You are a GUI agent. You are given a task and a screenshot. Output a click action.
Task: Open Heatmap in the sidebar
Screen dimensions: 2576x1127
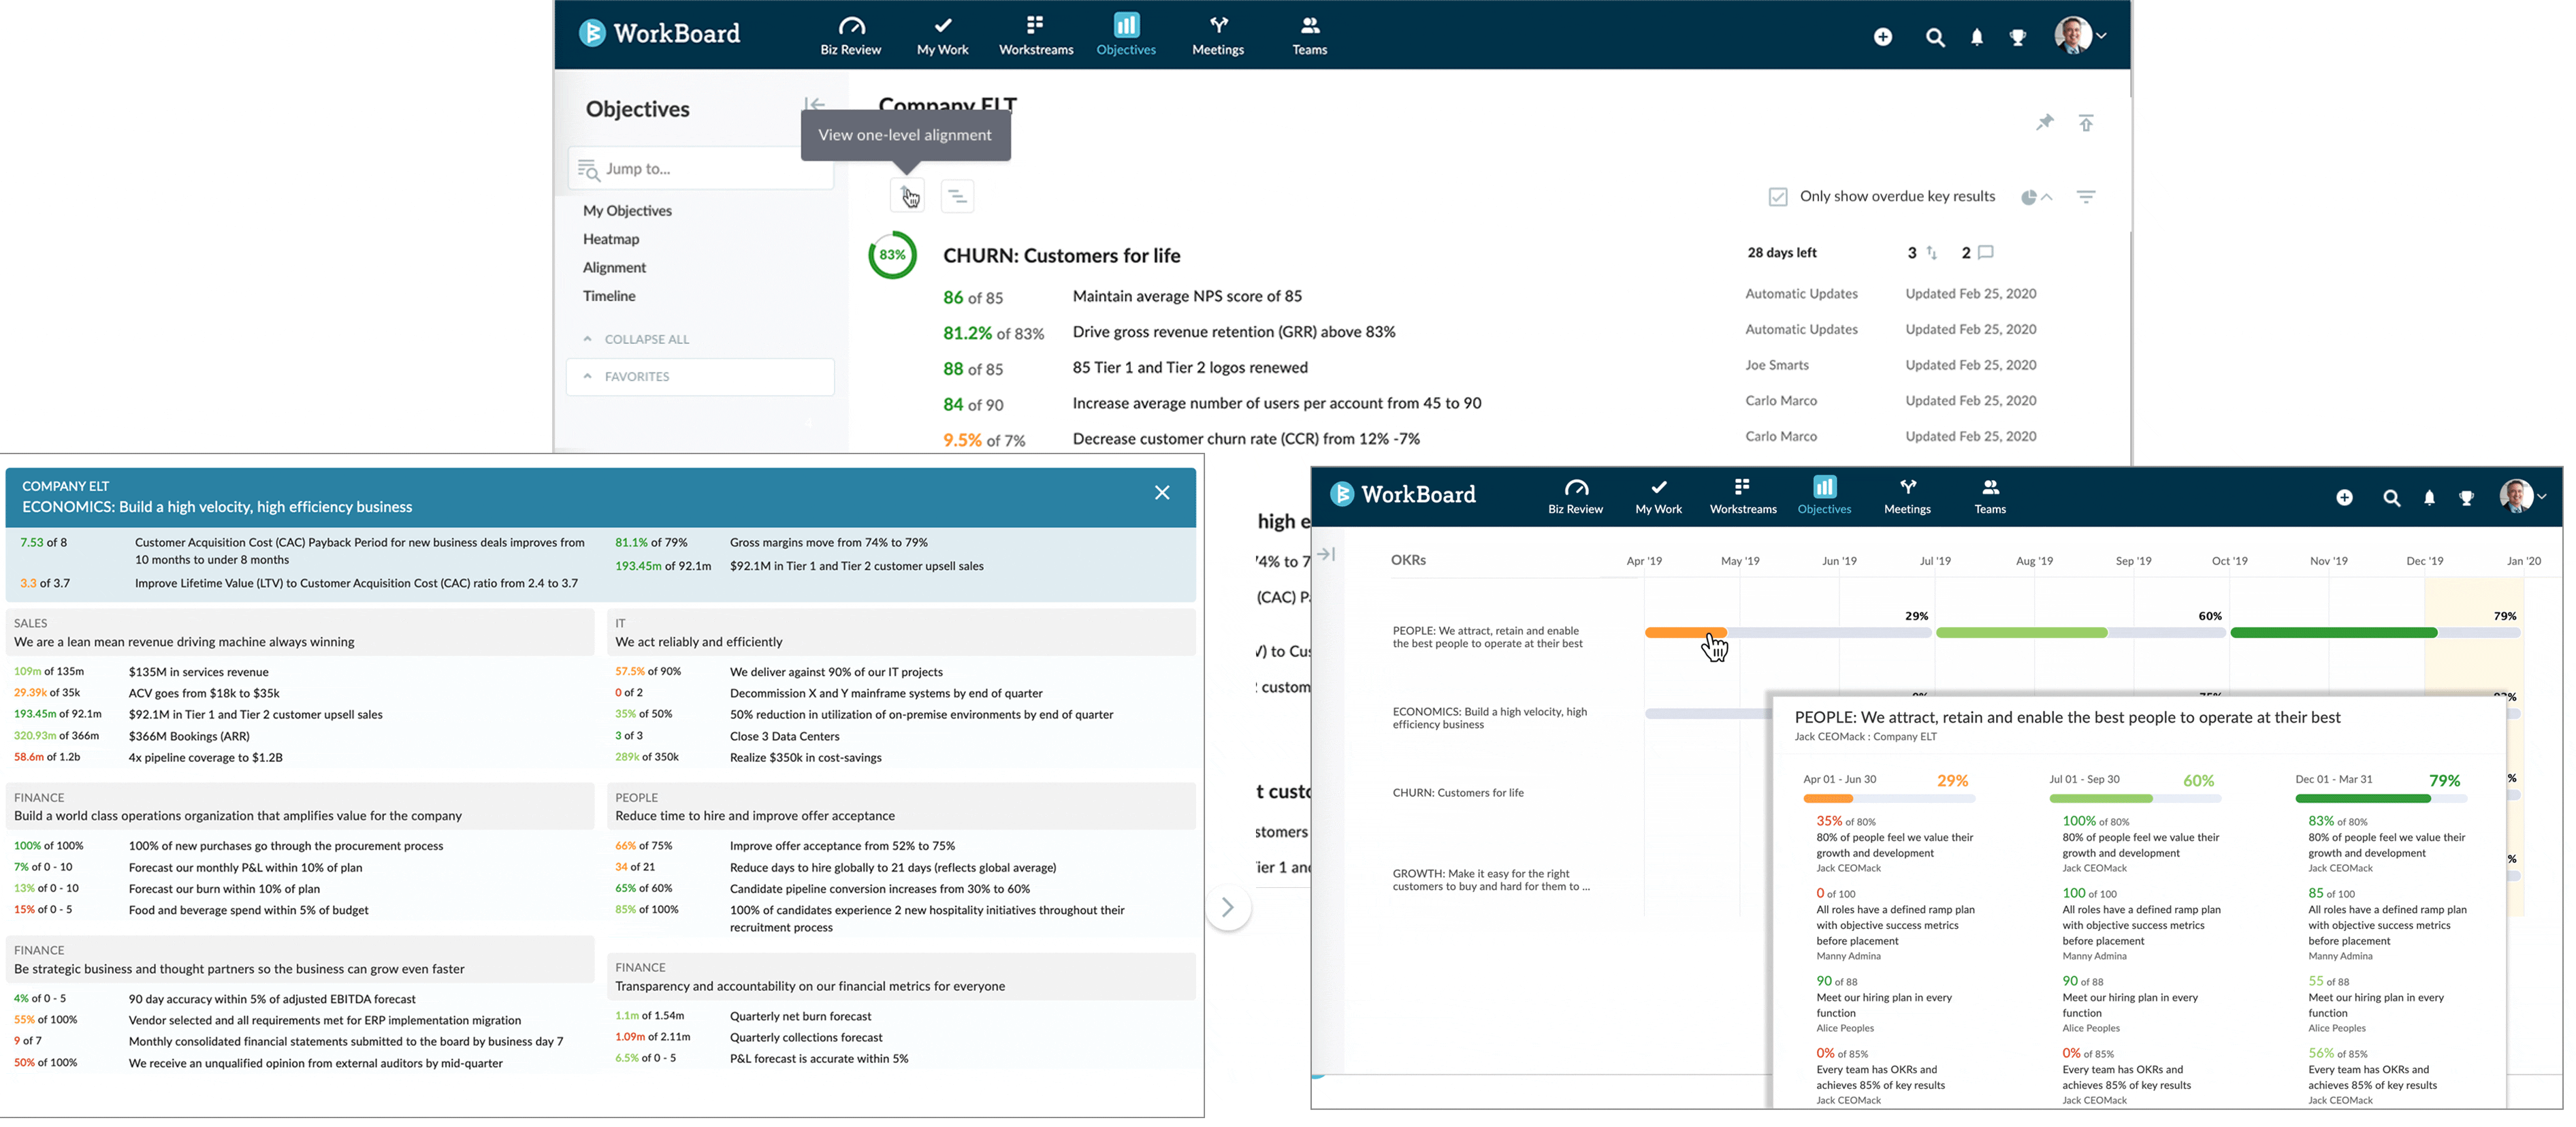coord(611,239)
